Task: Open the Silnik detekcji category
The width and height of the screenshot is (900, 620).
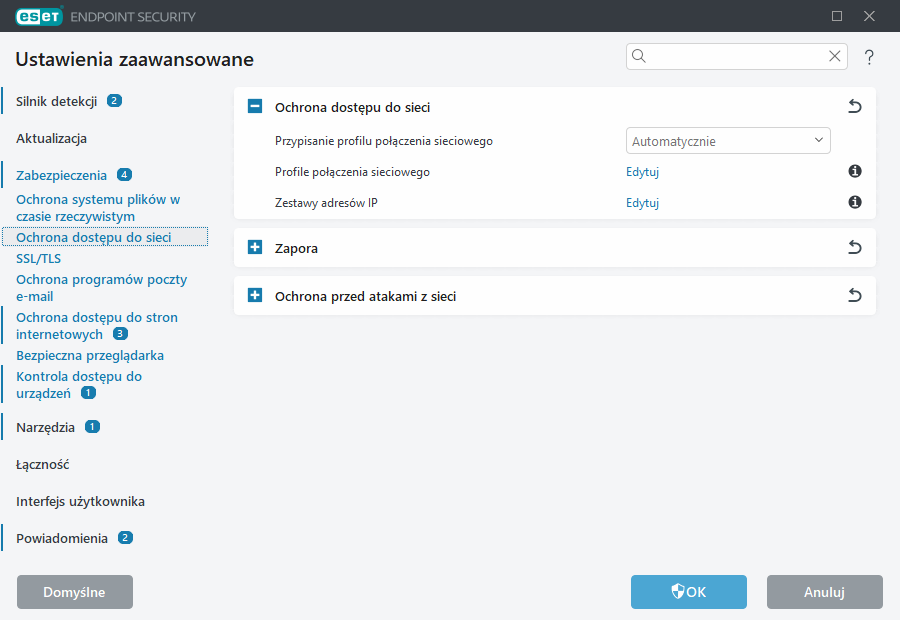Action: [56, 101]
